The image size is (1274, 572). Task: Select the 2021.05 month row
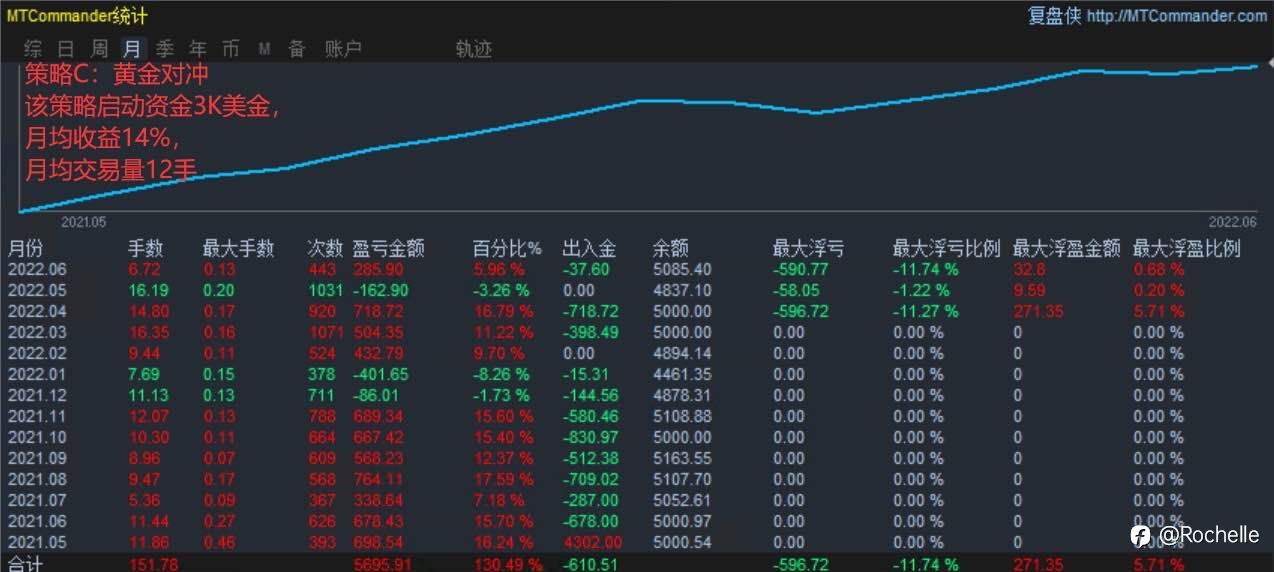tap(637, 542)
